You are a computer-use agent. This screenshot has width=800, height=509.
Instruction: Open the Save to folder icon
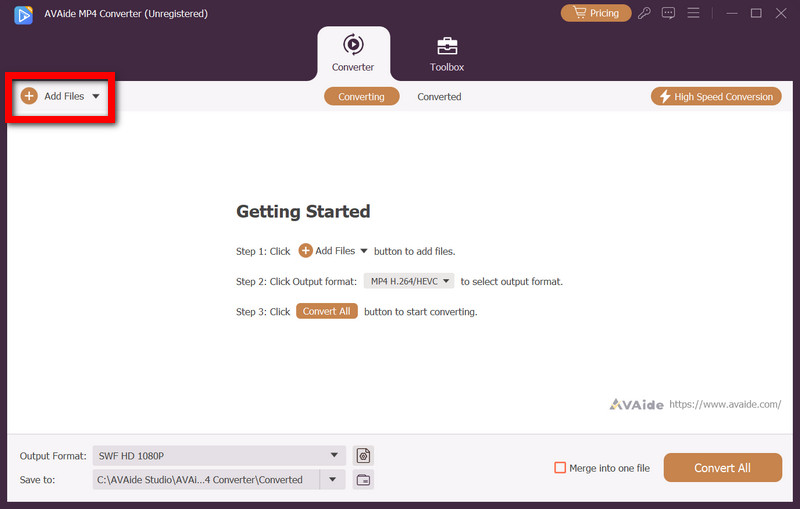(363, 480)
